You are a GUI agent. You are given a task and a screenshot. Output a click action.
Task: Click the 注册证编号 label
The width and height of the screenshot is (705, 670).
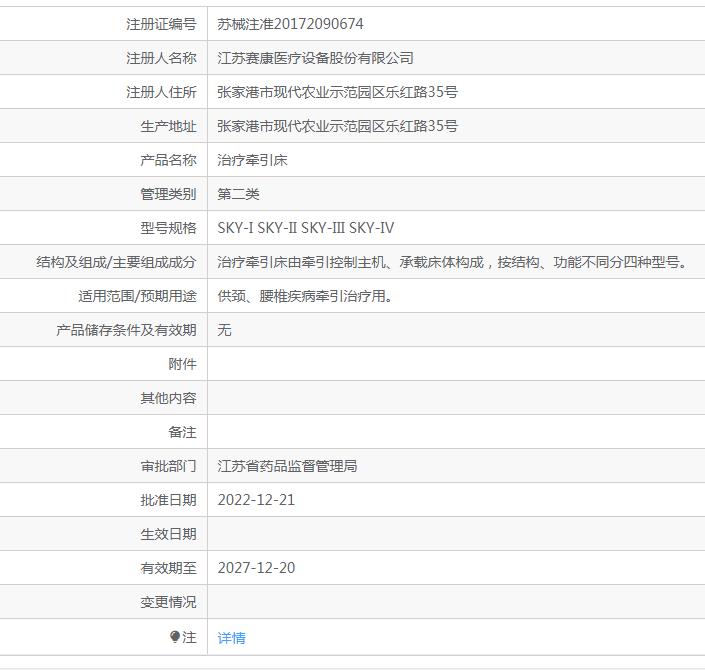pos(161,24)
